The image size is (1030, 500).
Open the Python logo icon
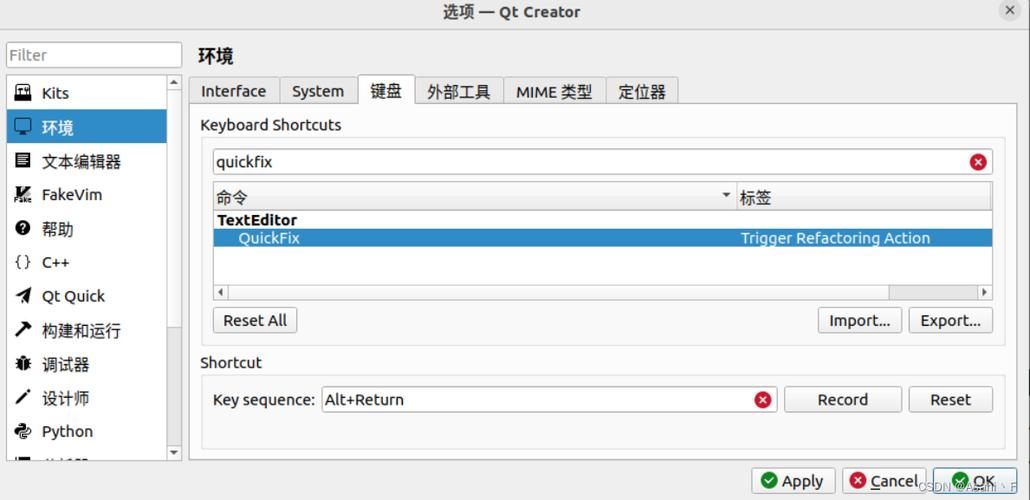pyautogui.click(x=23, y=431)
